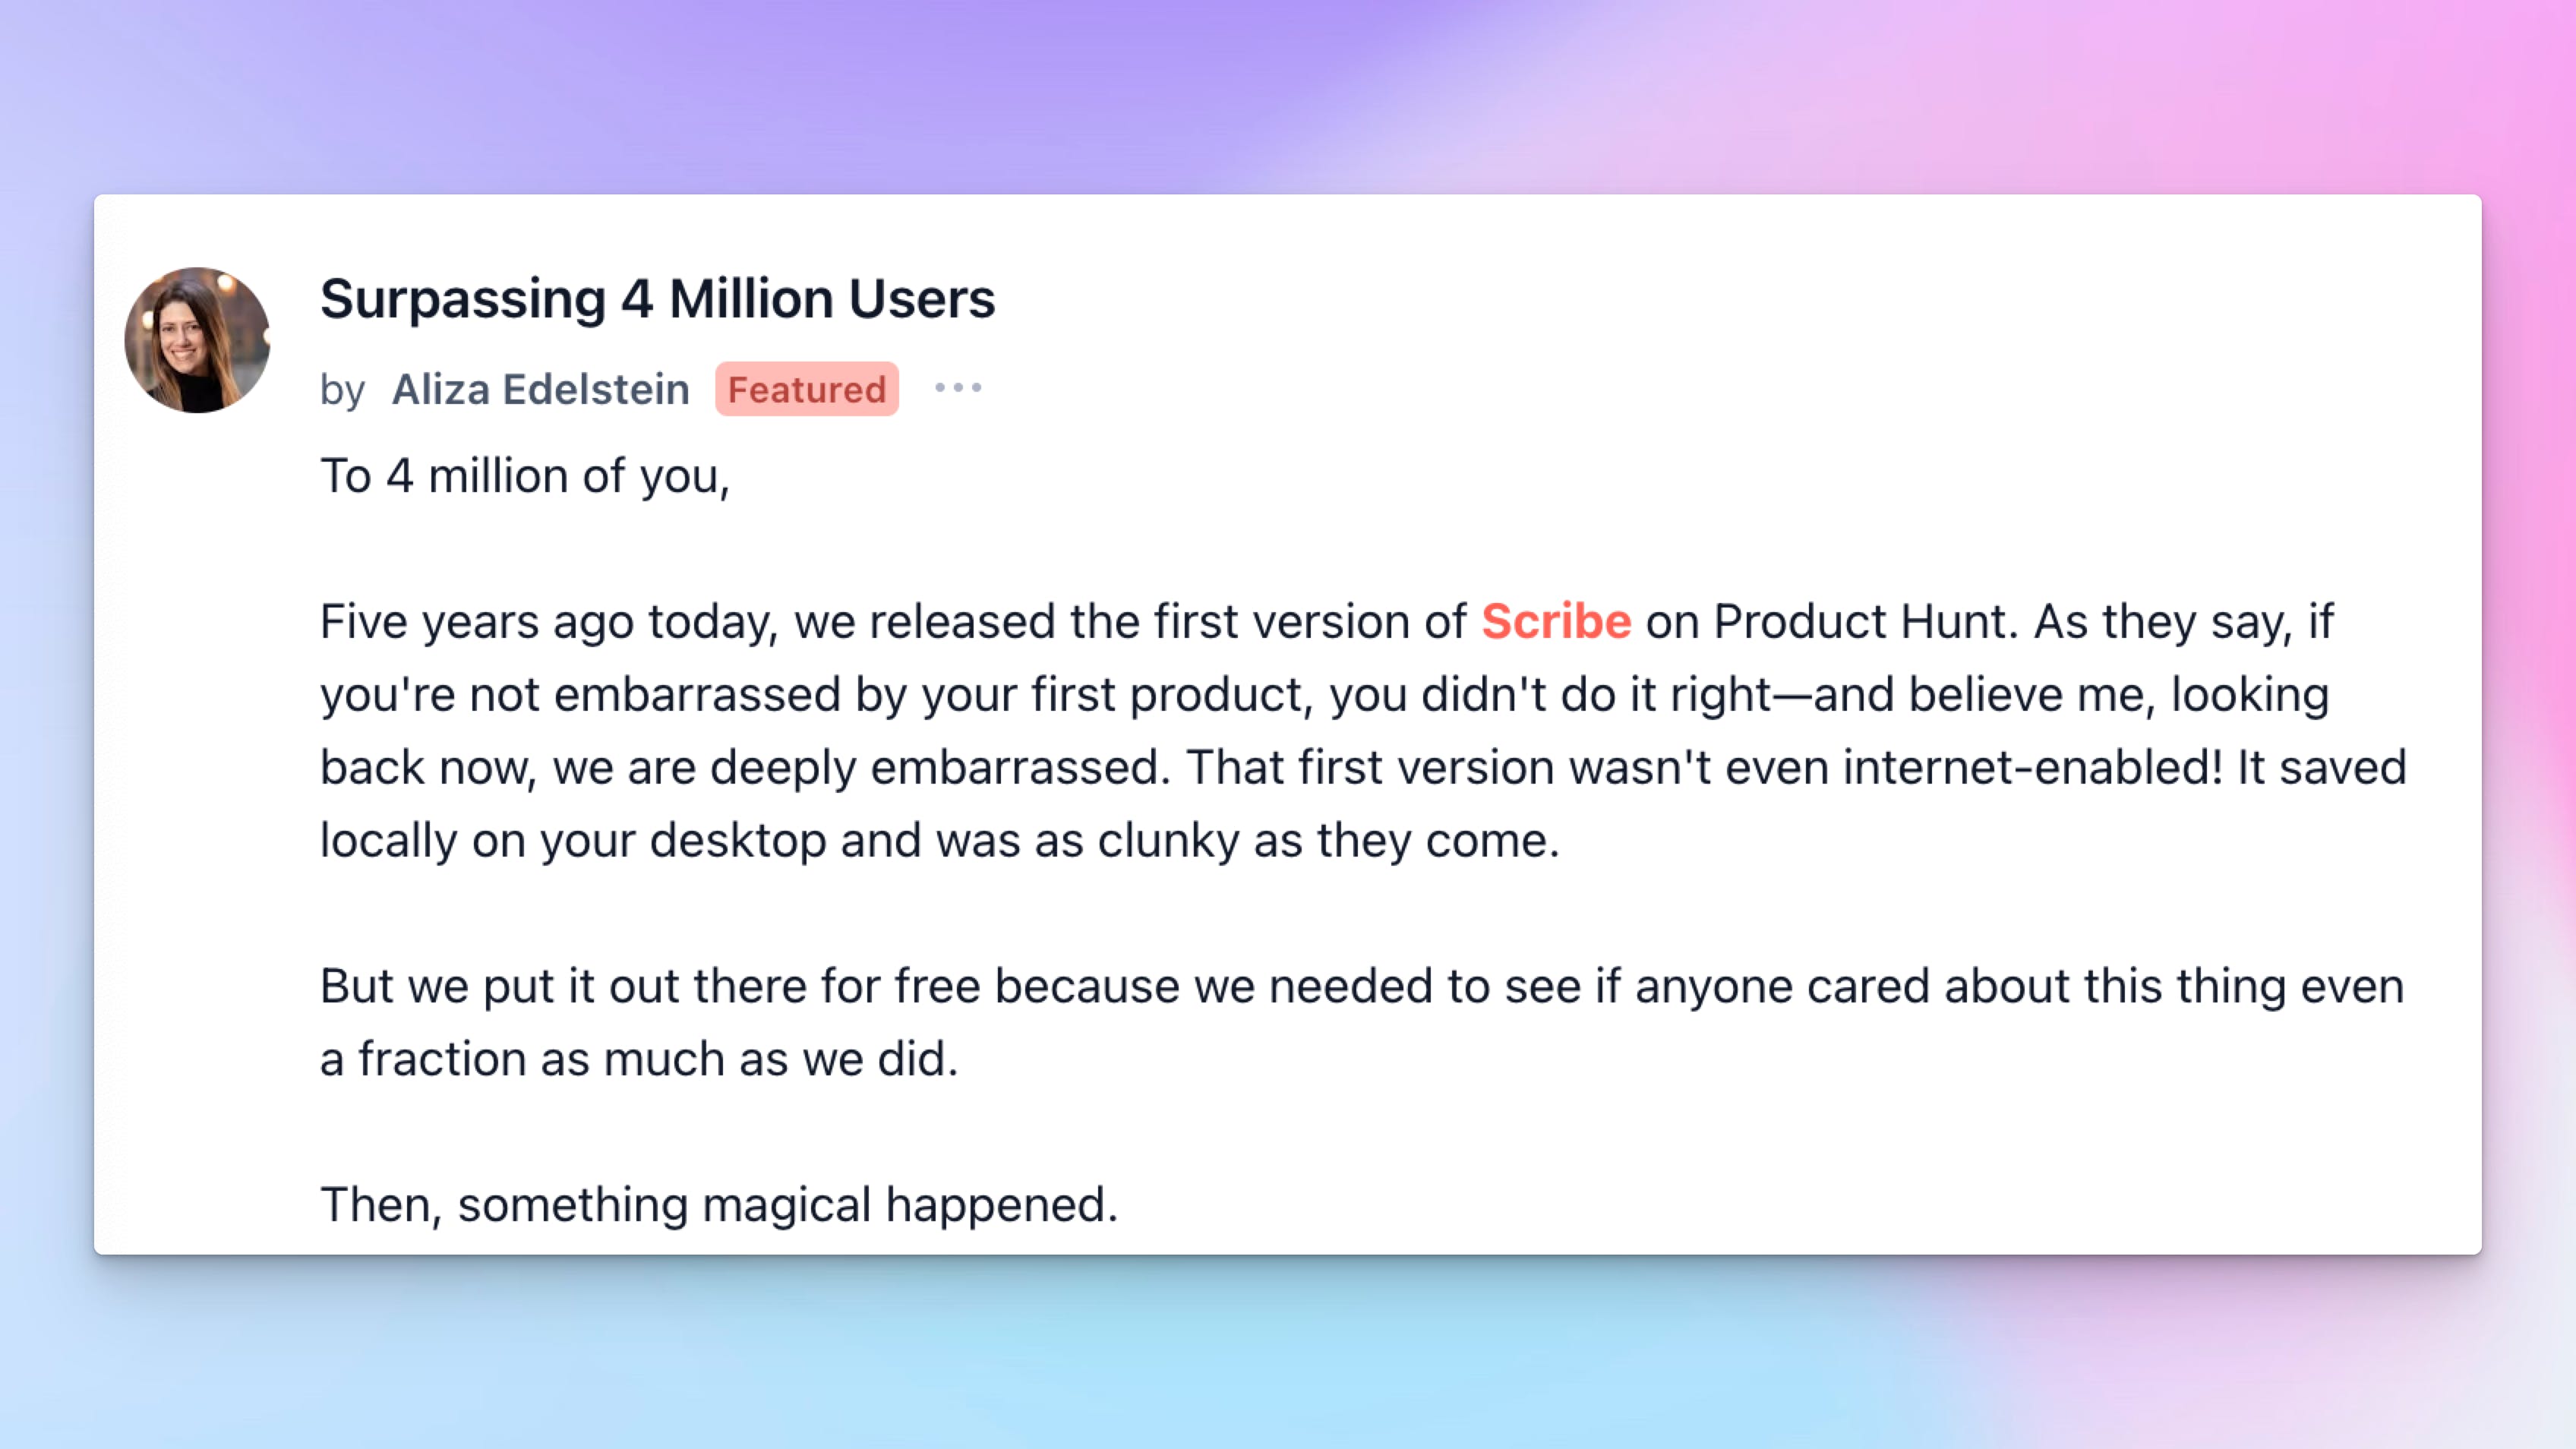
Task: Click the light blue background below the card
Action: tap(1288, 1352)
